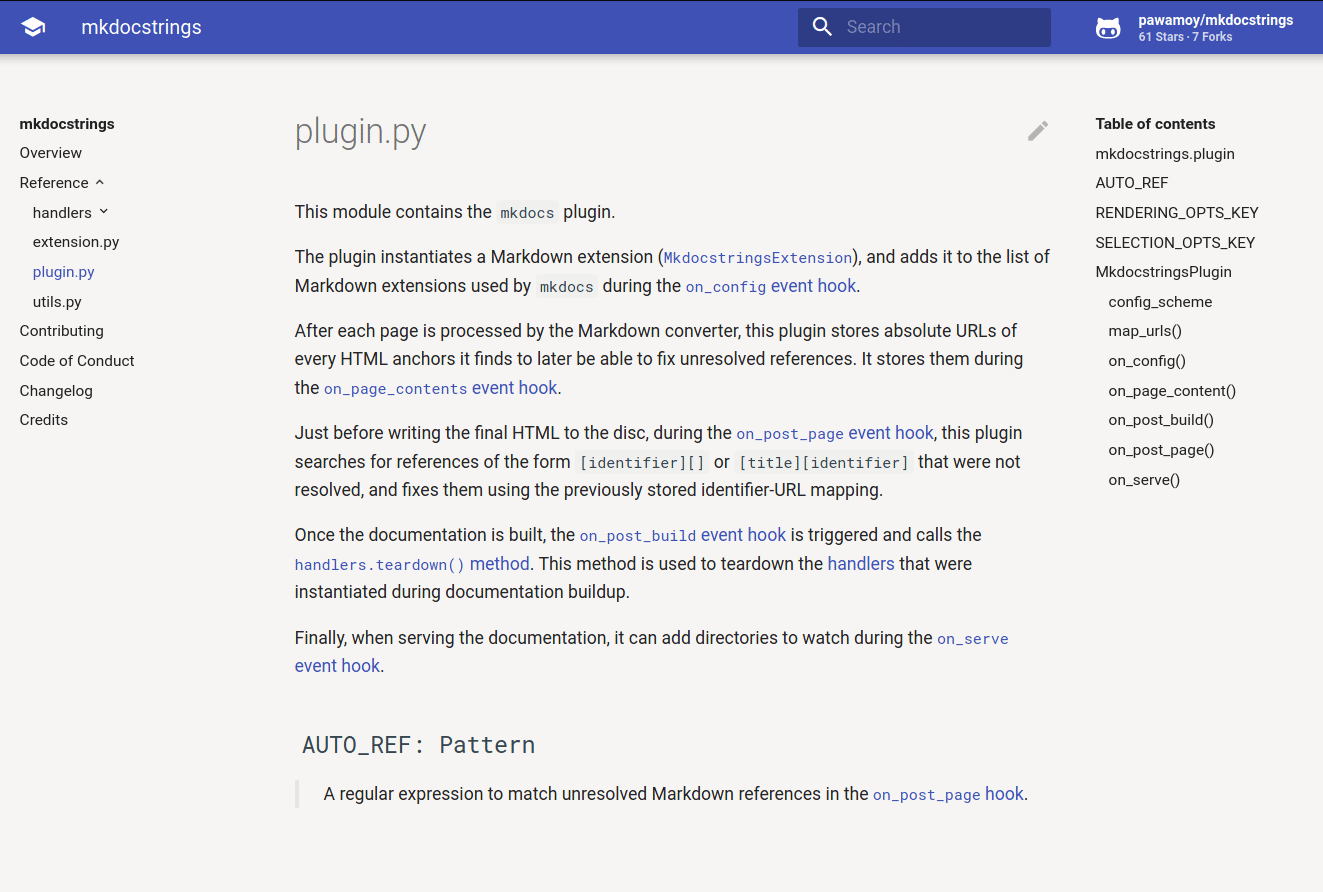Viewport: 1323px width, 892px height.
Task: Jump to AUTO_REF in table of contents
Action: coord(1132,183)
